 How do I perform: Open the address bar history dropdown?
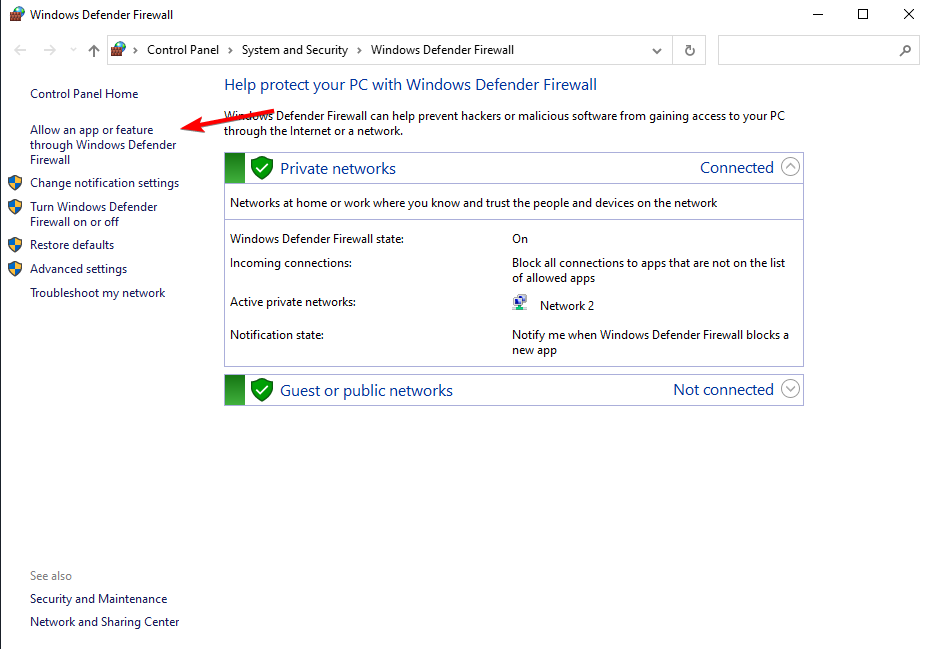(657, 51)
